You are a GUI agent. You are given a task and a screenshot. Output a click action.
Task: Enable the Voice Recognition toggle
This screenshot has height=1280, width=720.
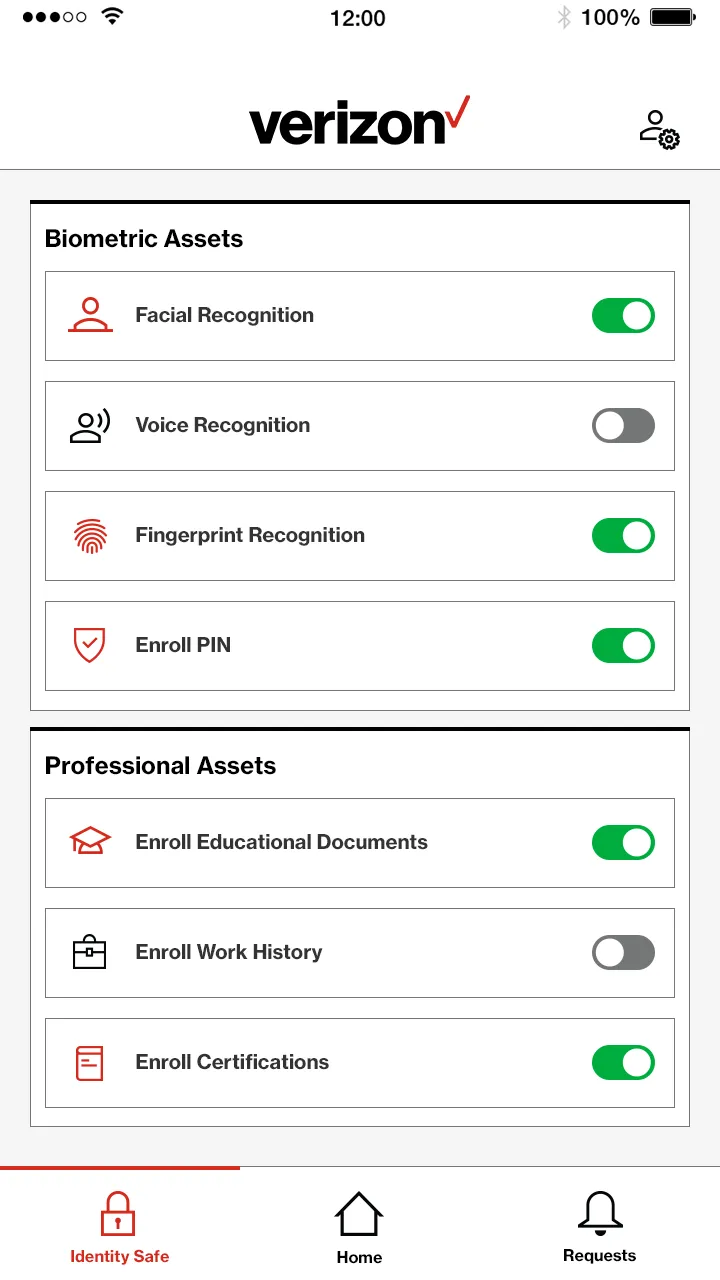point(623,426)
